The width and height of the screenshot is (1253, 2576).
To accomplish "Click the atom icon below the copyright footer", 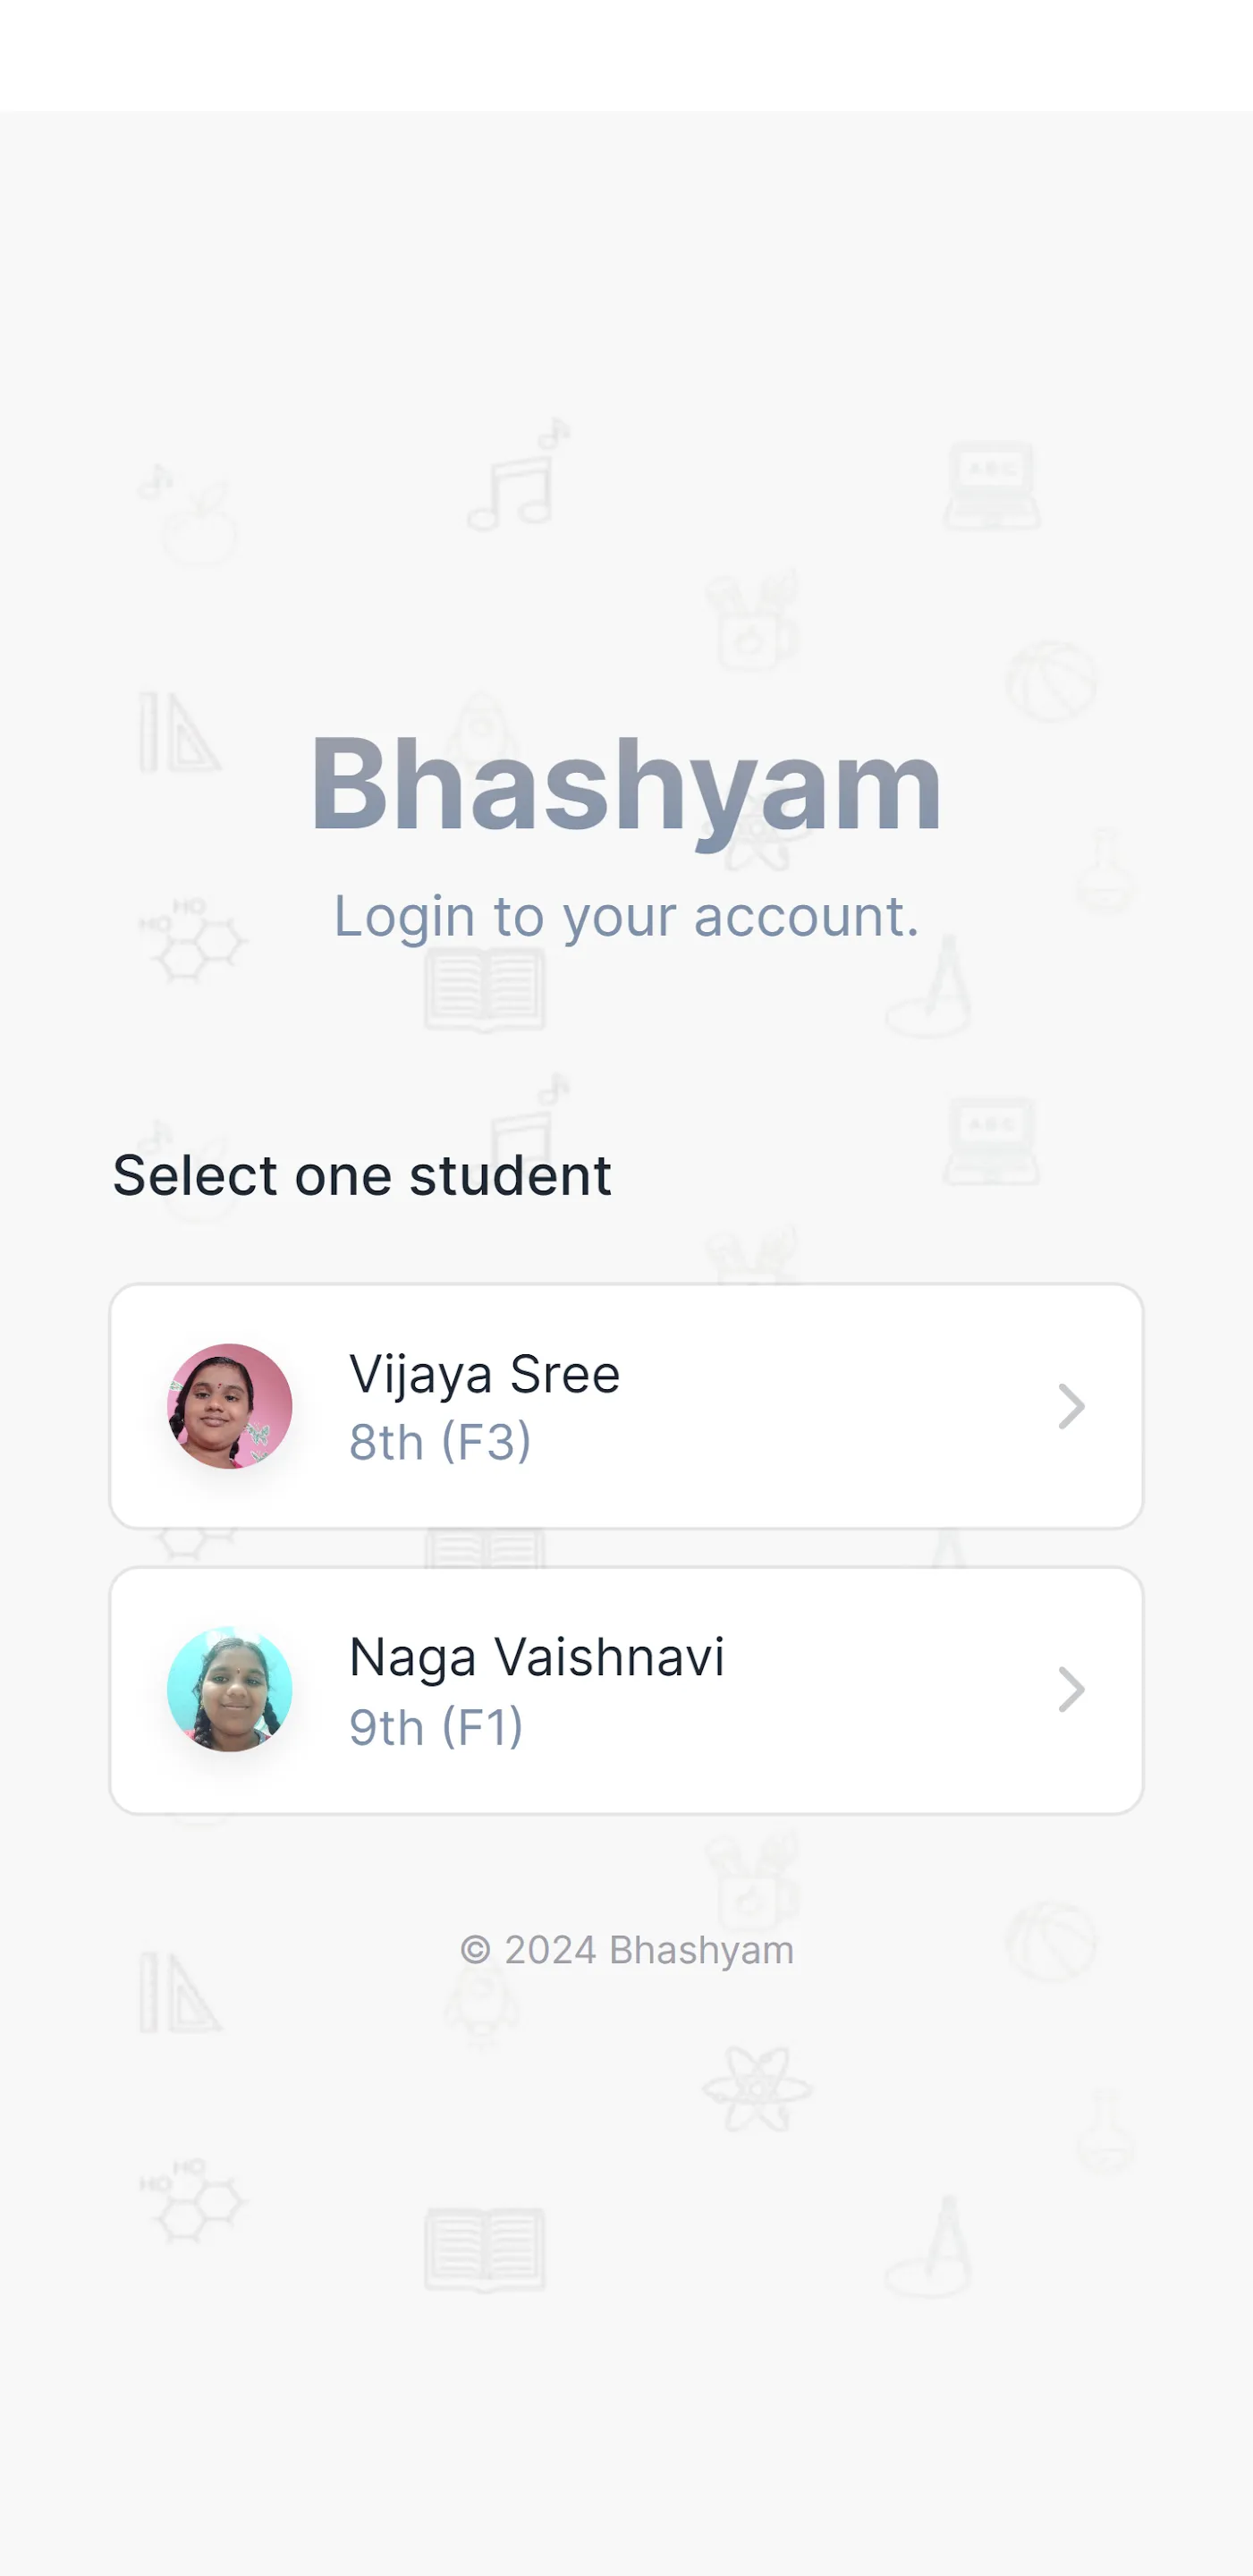I will click(757, 2088).
